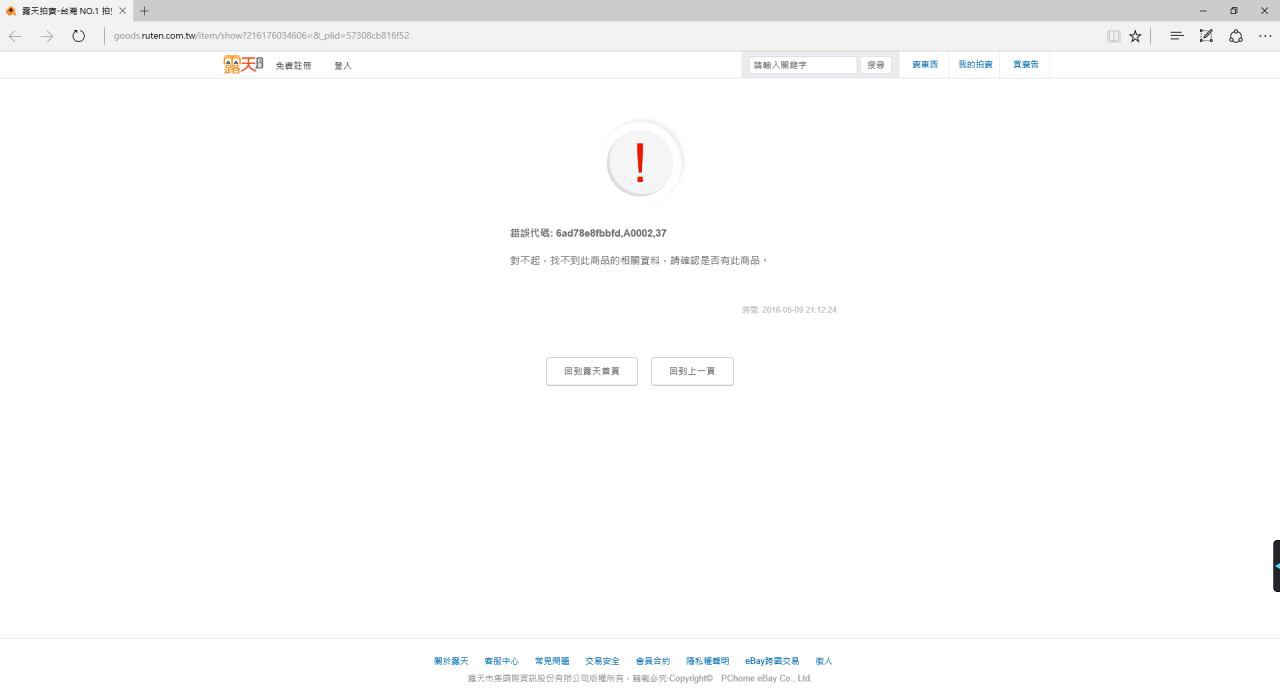This screenshot has height=700, width=1280.
Task: Expand the blue side tab at right edge
Action: pyautogui.click(x=1276, y=566)
